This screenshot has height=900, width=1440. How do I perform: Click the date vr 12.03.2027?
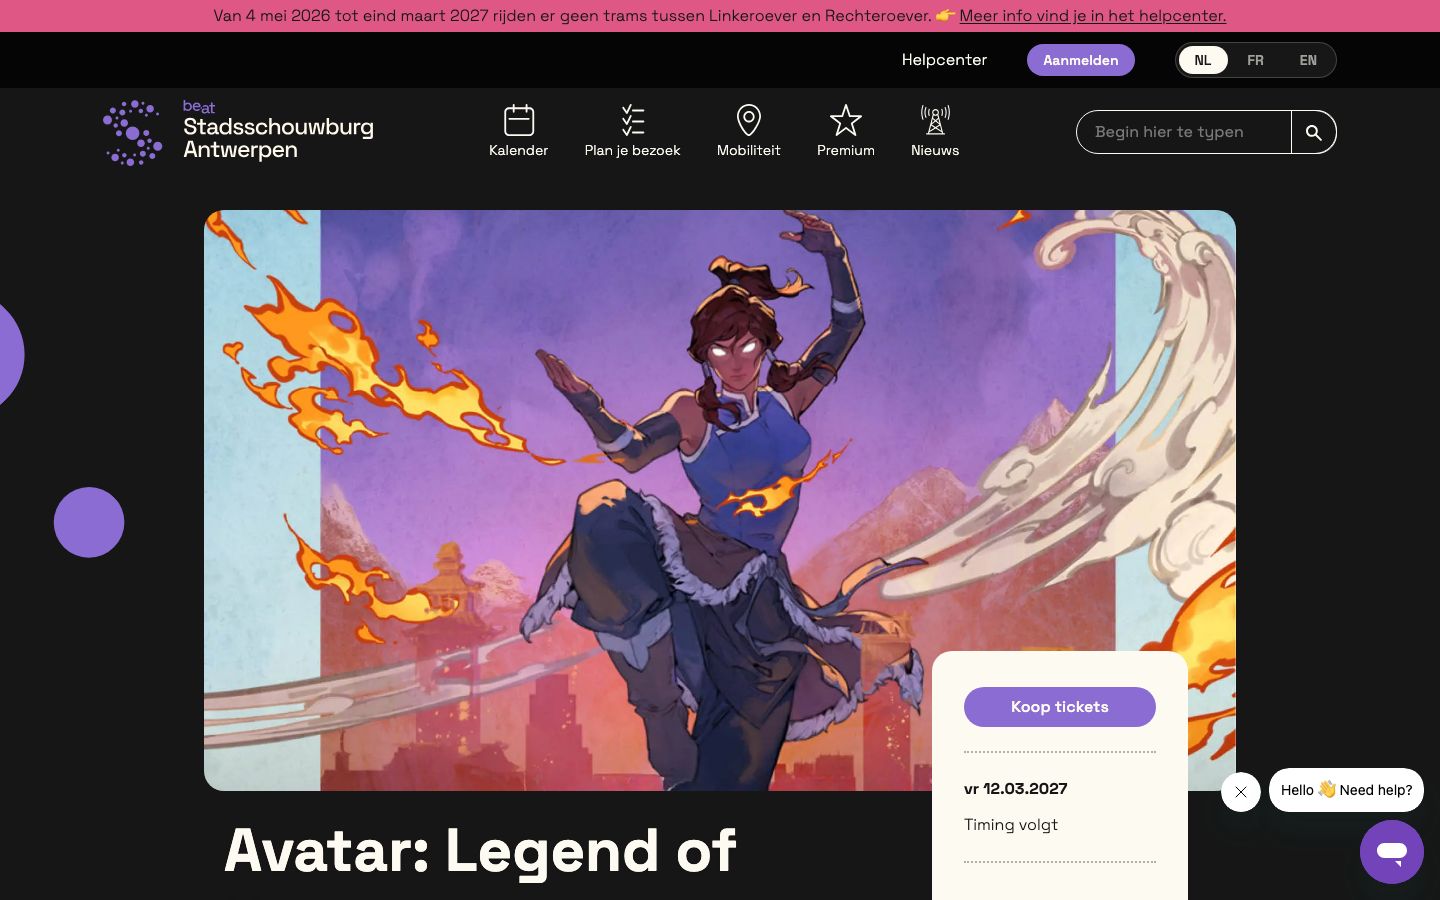(1015, 789)
